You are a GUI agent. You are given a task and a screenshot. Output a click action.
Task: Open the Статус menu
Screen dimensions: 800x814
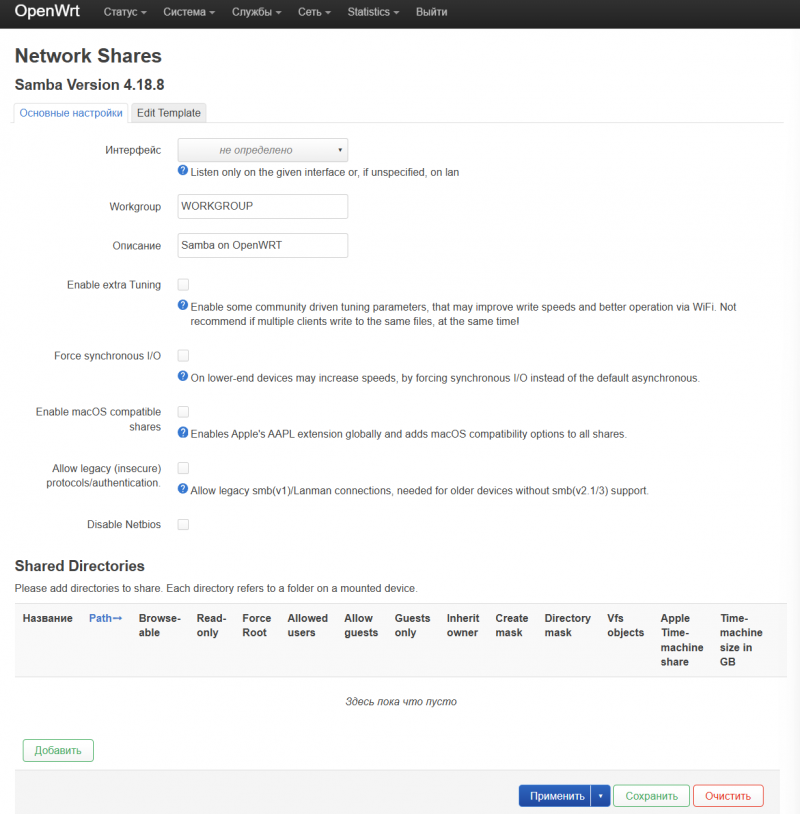click(124, 13)
